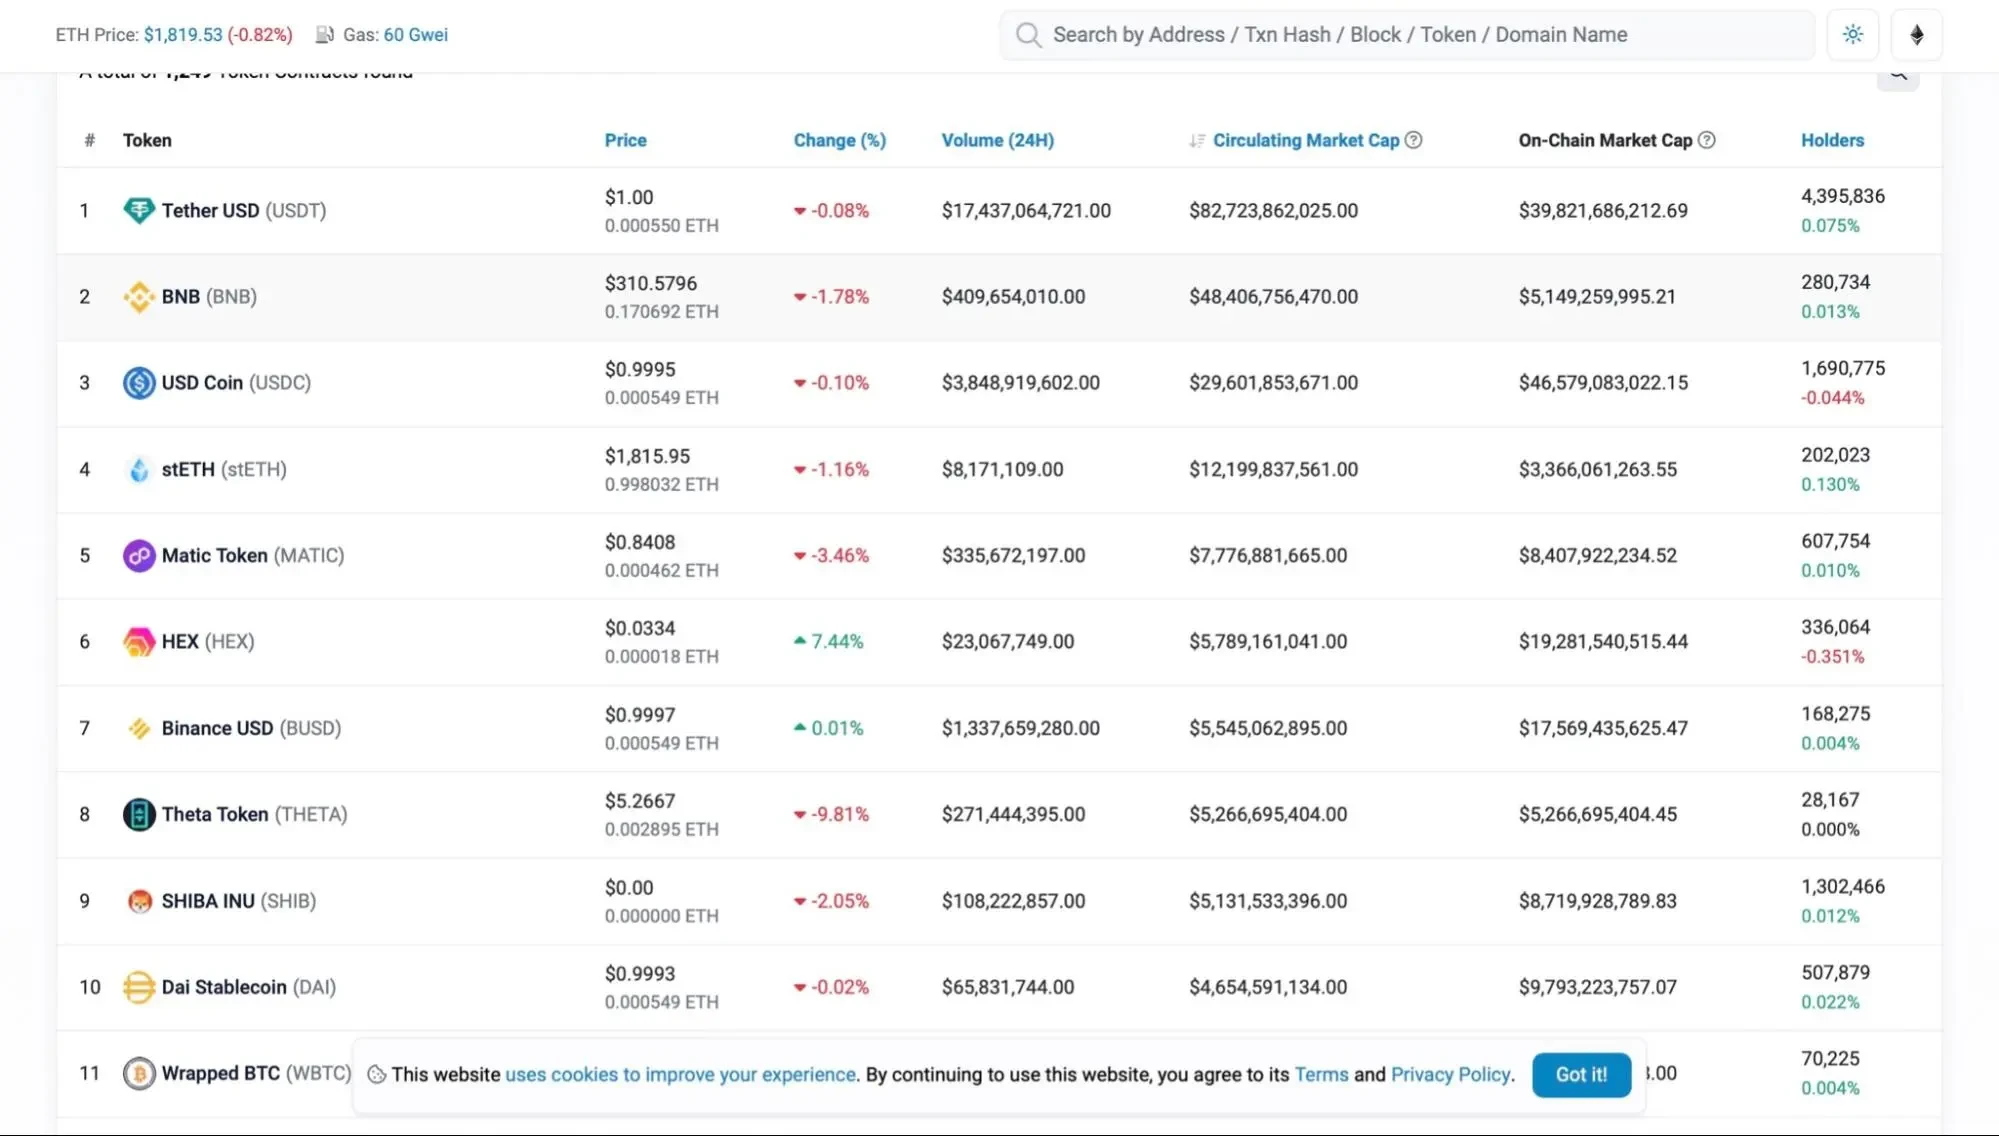
Task: Open Circulating Market Cap help icon
Action: click(1413, 140)
